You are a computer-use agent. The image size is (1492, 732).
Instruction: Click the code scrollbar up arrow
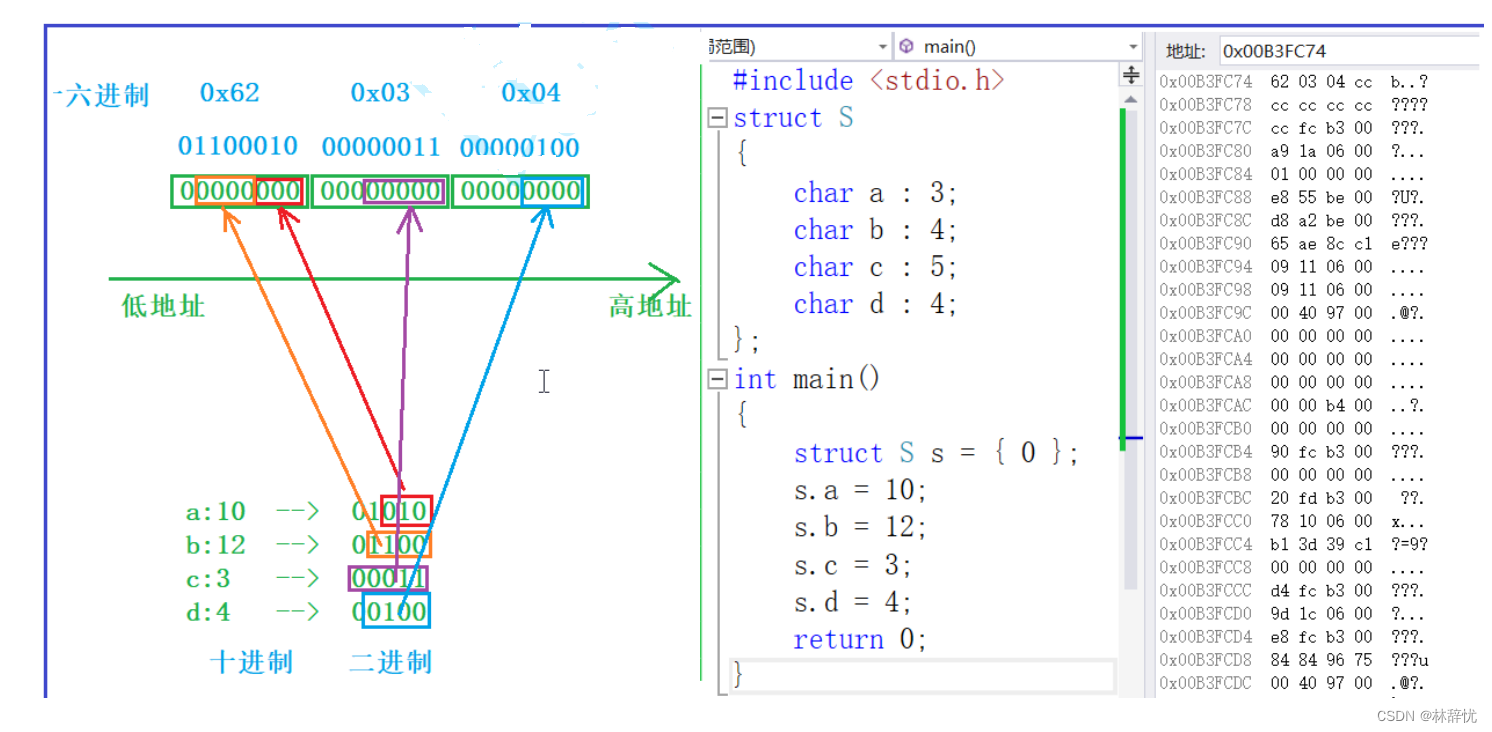(x=1131, y=99)
